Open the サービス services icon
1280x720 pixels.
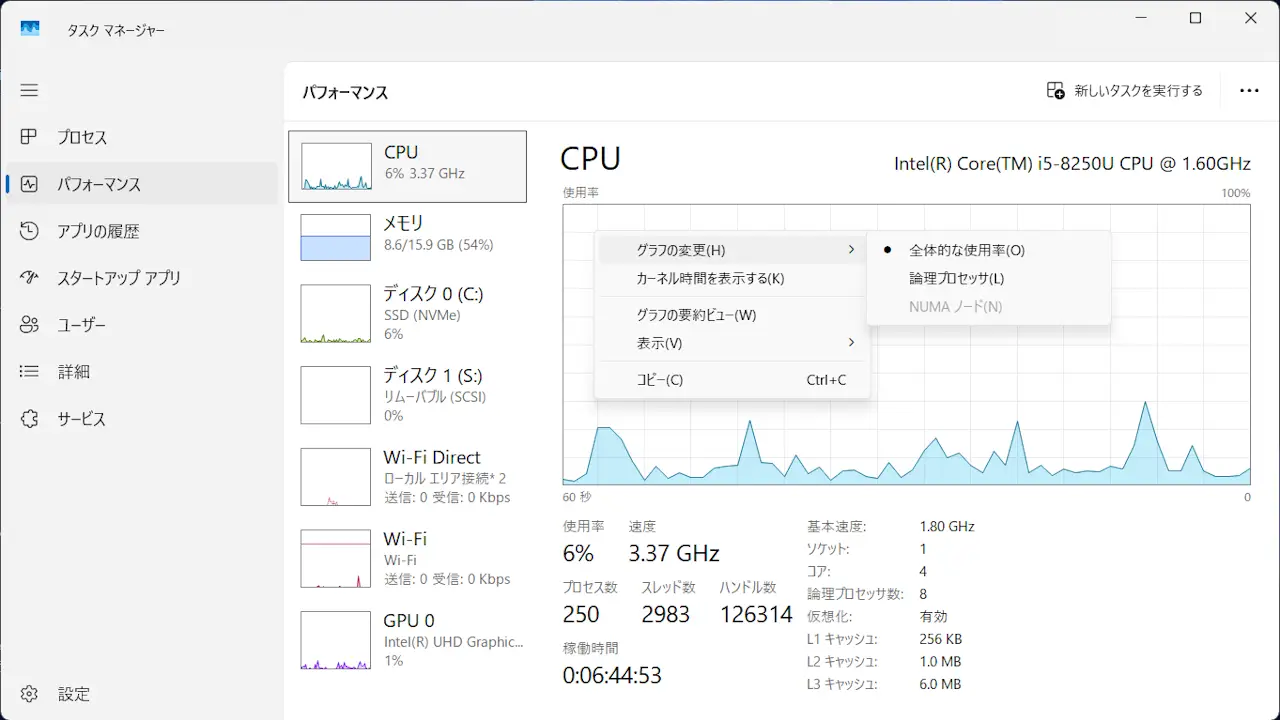[29, 419]
